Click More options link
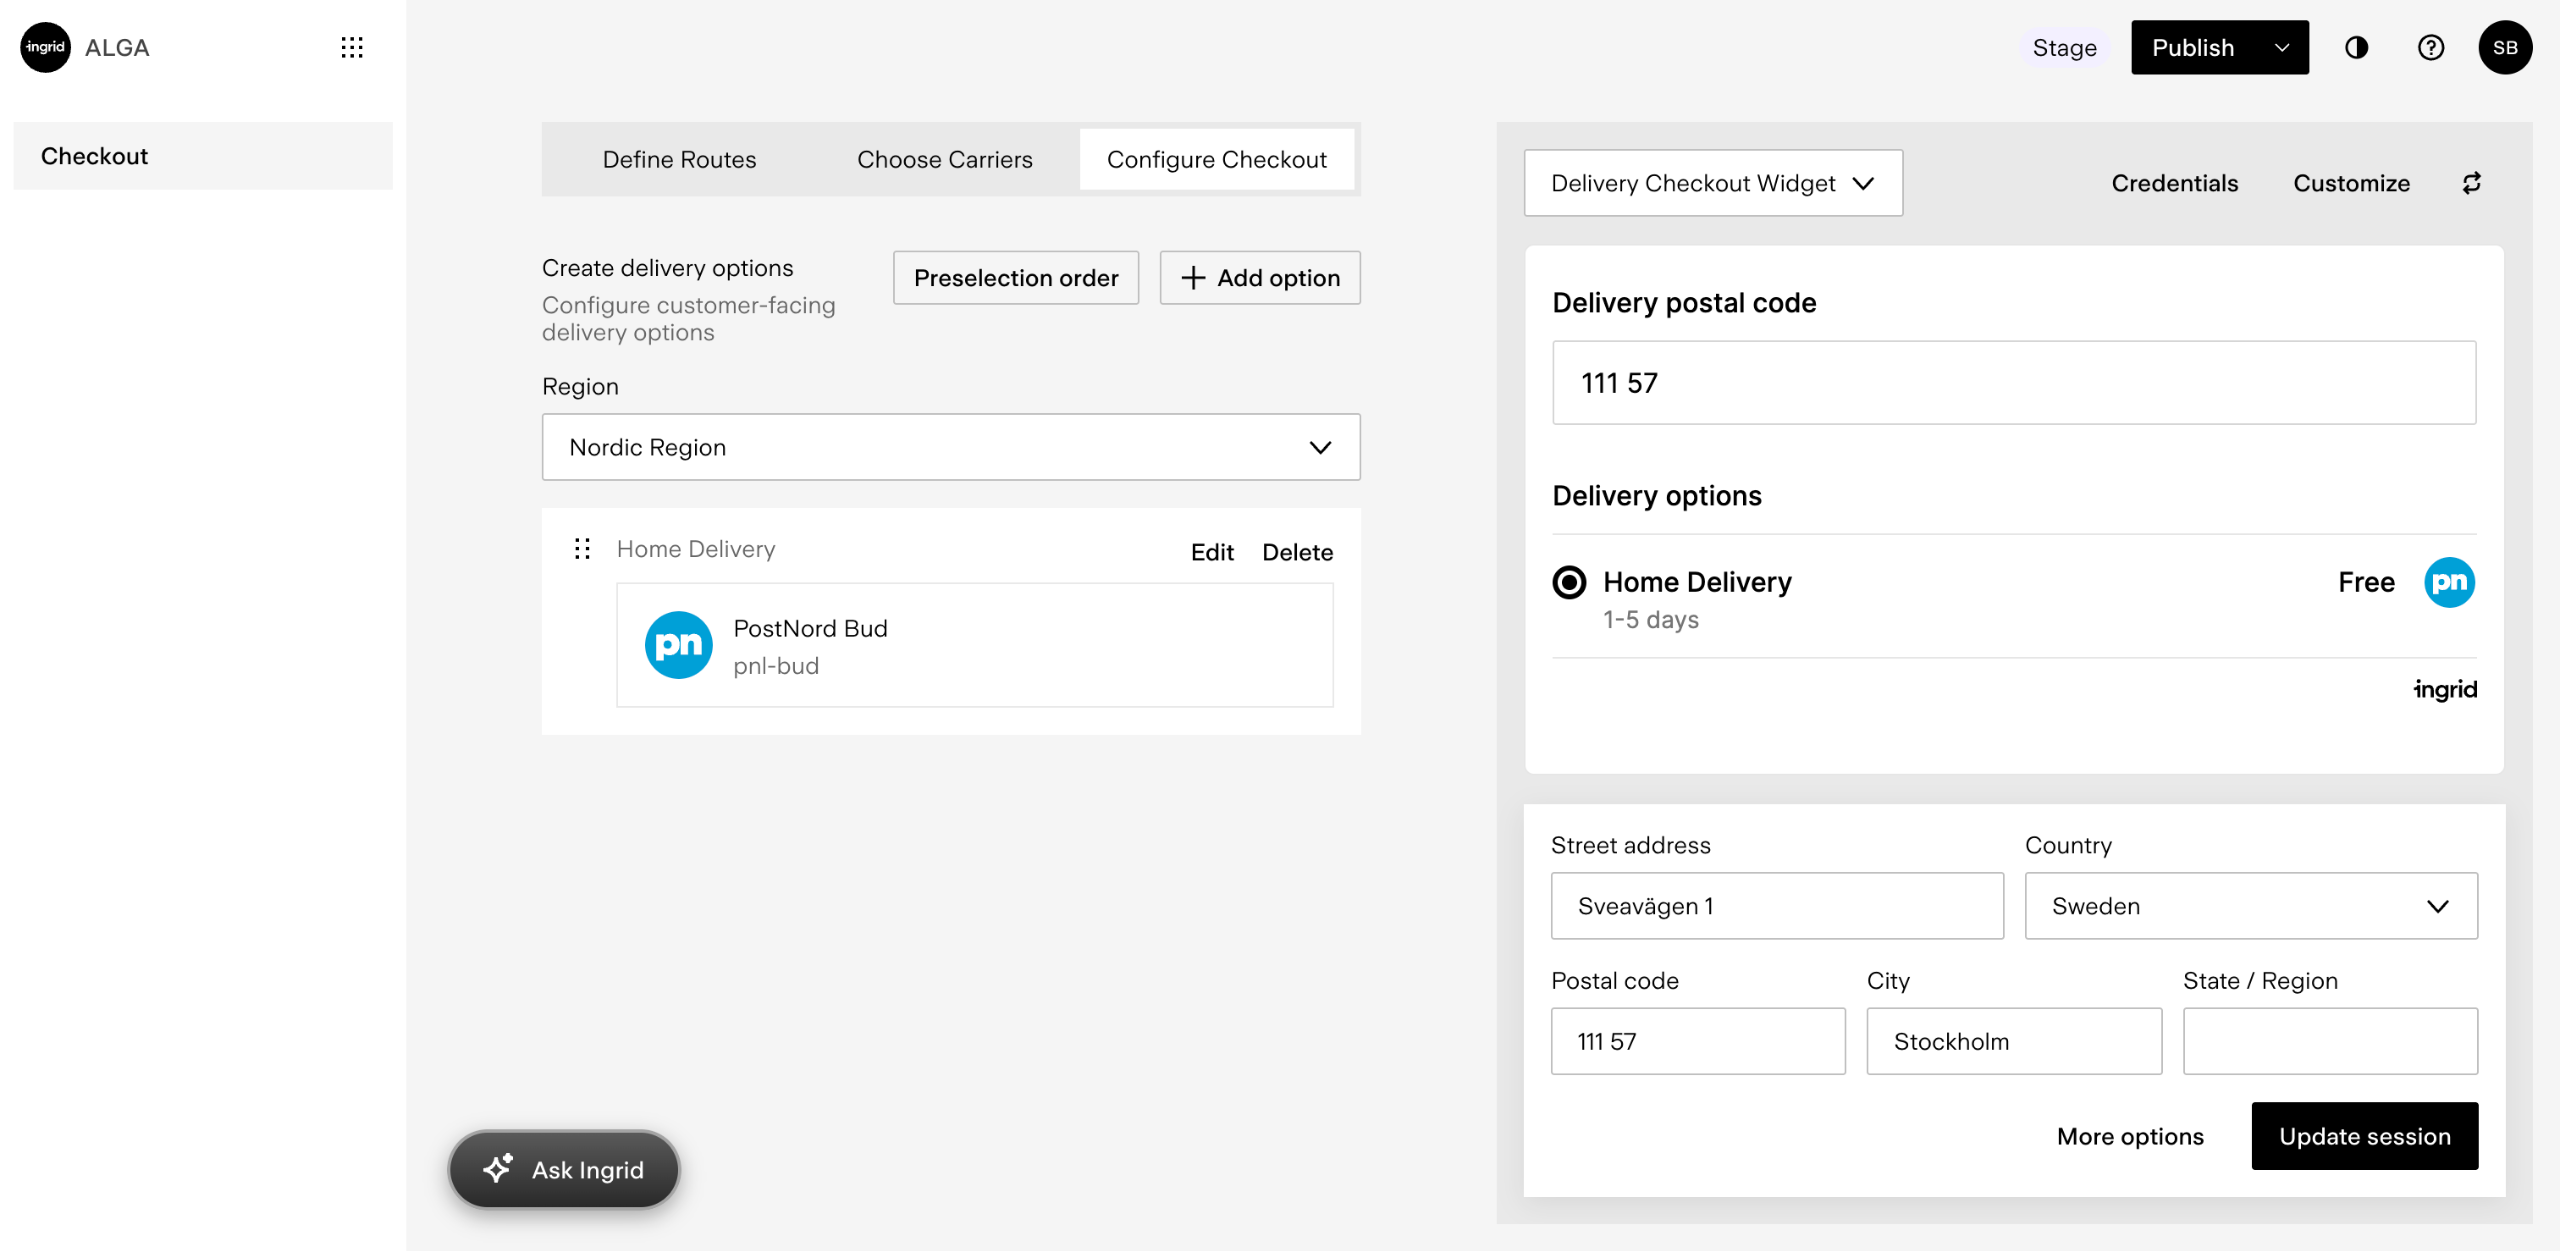2560x1251 pixels. (2130, 1136)
